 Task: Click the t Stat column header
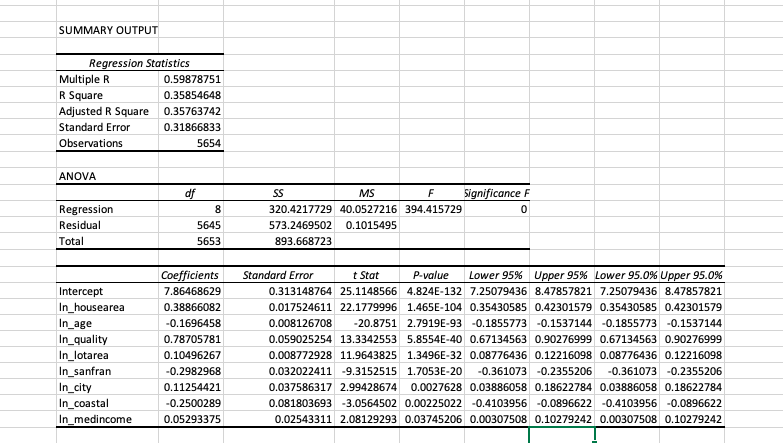click(x=367, y=275)
